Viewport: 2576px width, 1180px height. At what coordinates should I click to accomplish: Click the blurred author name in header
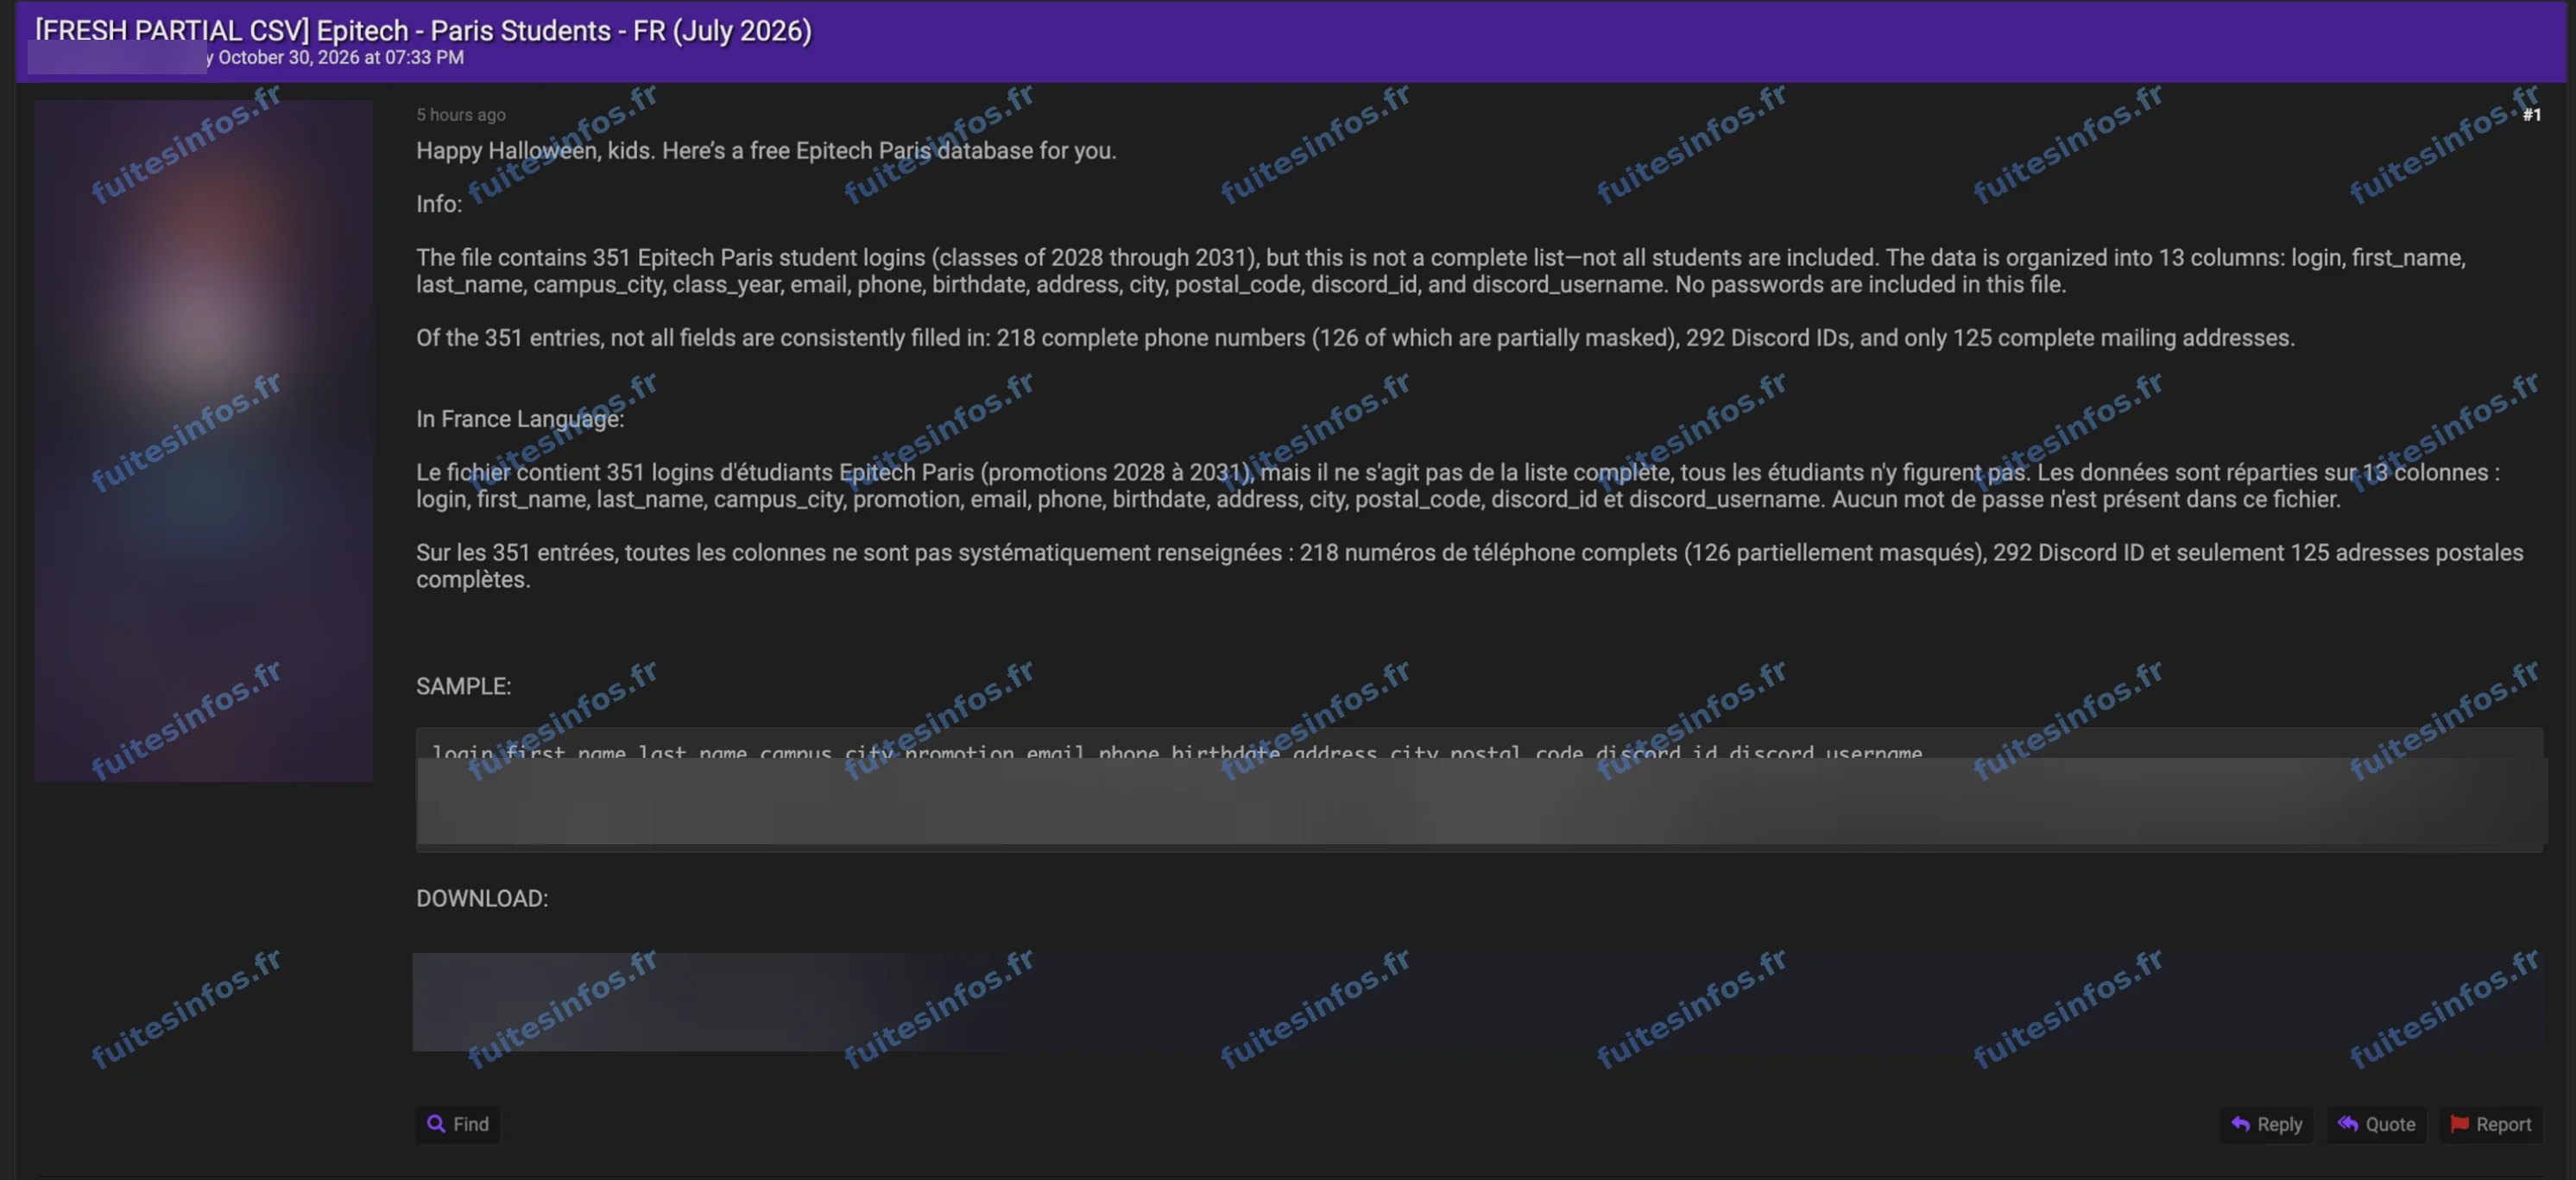[117, 58]
